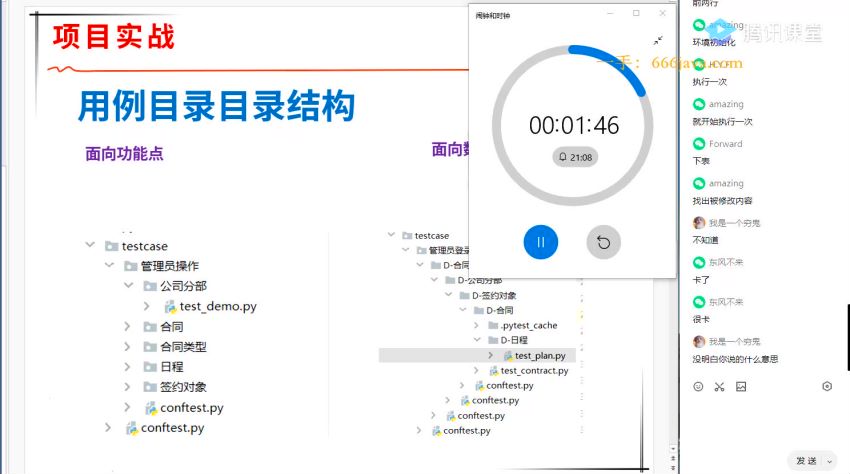Click the 发送 send button

point(805,461)
